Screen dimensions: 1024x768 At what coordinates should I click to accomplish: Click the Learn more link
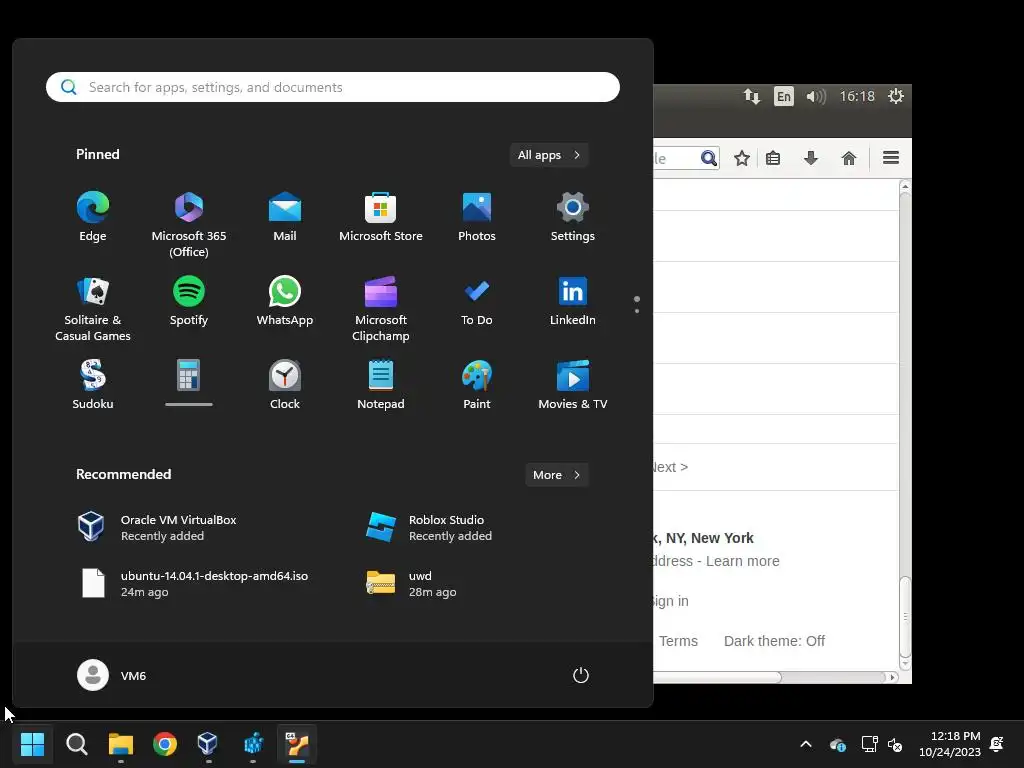click(743, 561)
